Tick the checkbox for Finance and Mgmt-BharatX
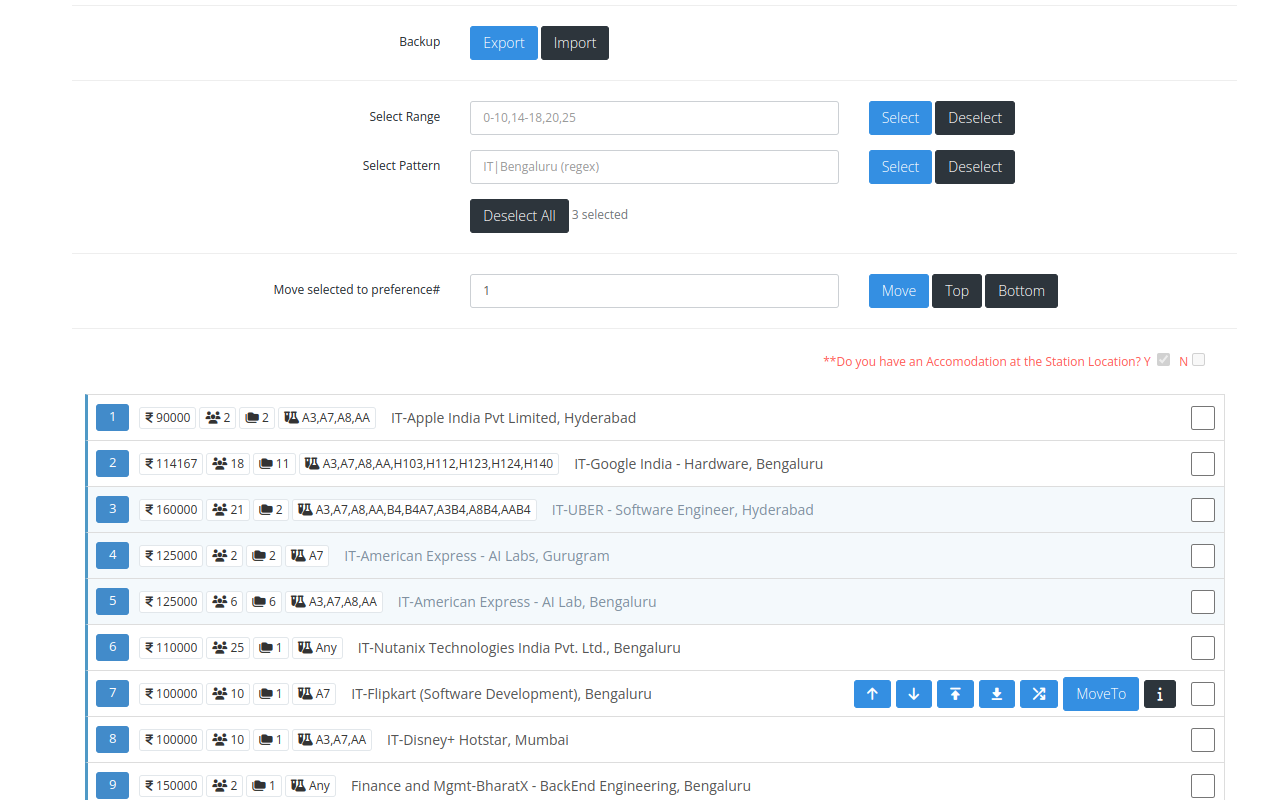The height and width of the screenshot is (800, 1280). point(1203,786)
